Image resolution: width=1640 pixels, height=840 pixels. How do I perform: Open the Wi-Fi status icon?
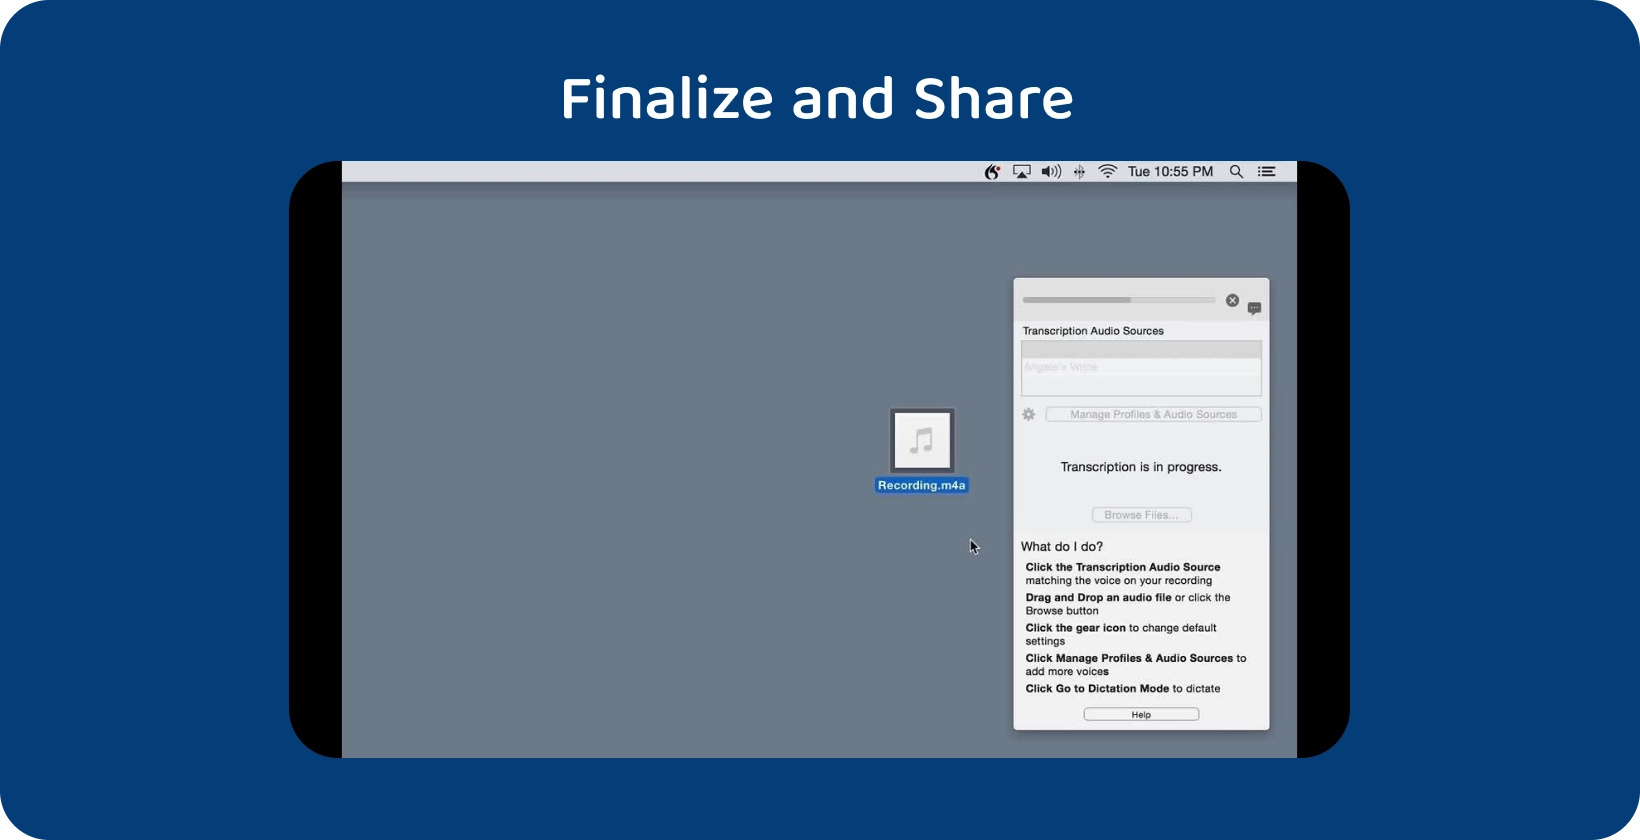(x=1108, y=172)
